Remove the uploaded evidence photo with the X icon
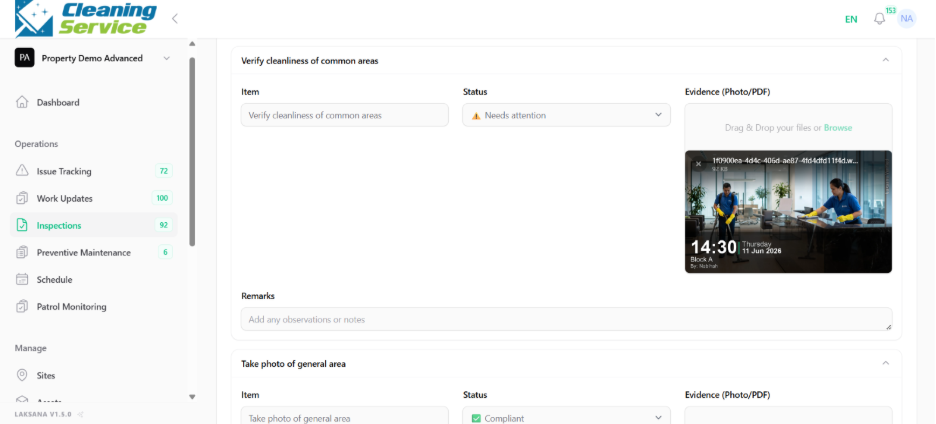This screenshot has width=936, height=424. (x=698, y=164)
